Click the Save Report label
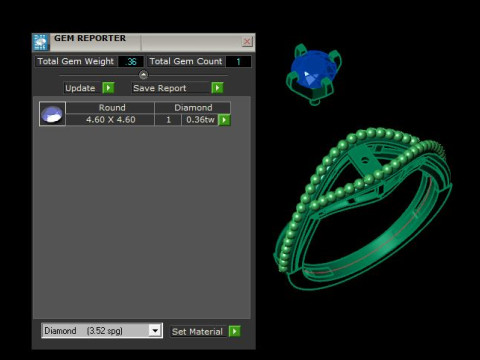480x360 pixels. pyautogui.click(x=160, y=88)
